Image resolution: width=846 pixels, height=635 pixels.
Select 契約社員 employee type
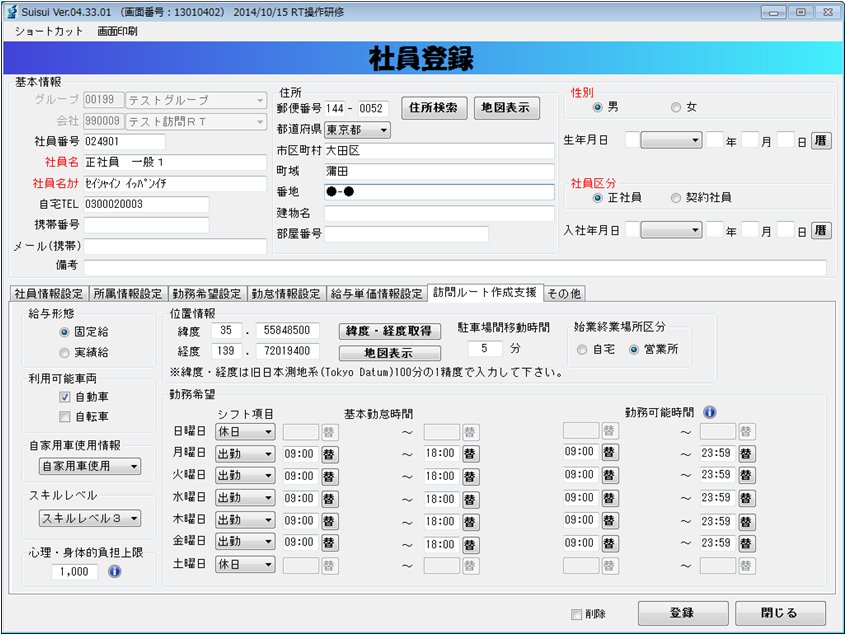click(676, 197)
